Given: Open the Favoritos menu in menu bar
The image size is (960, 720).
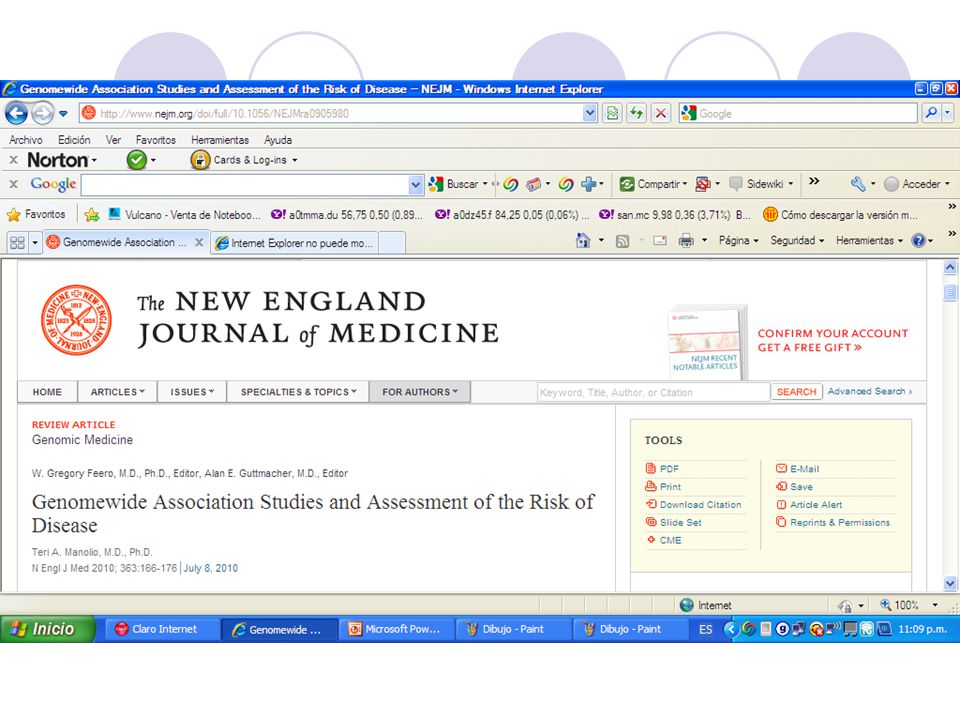Looking at the screenshot, I should [x=156, y=140].
